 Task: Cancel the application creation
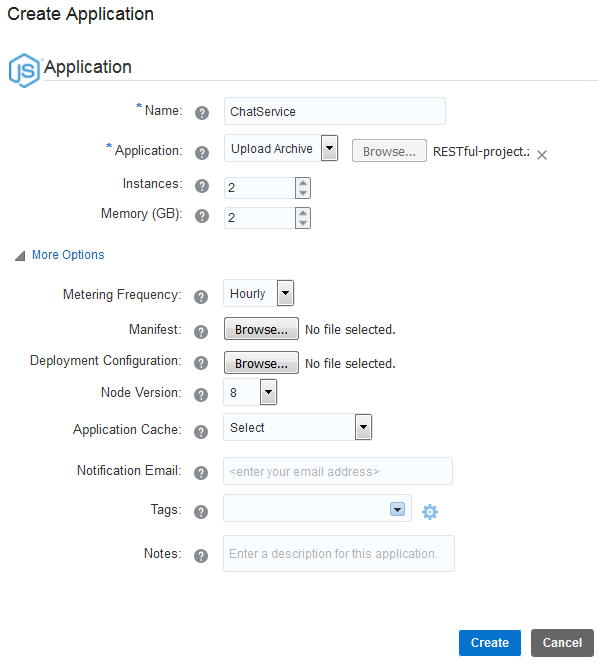562,642
